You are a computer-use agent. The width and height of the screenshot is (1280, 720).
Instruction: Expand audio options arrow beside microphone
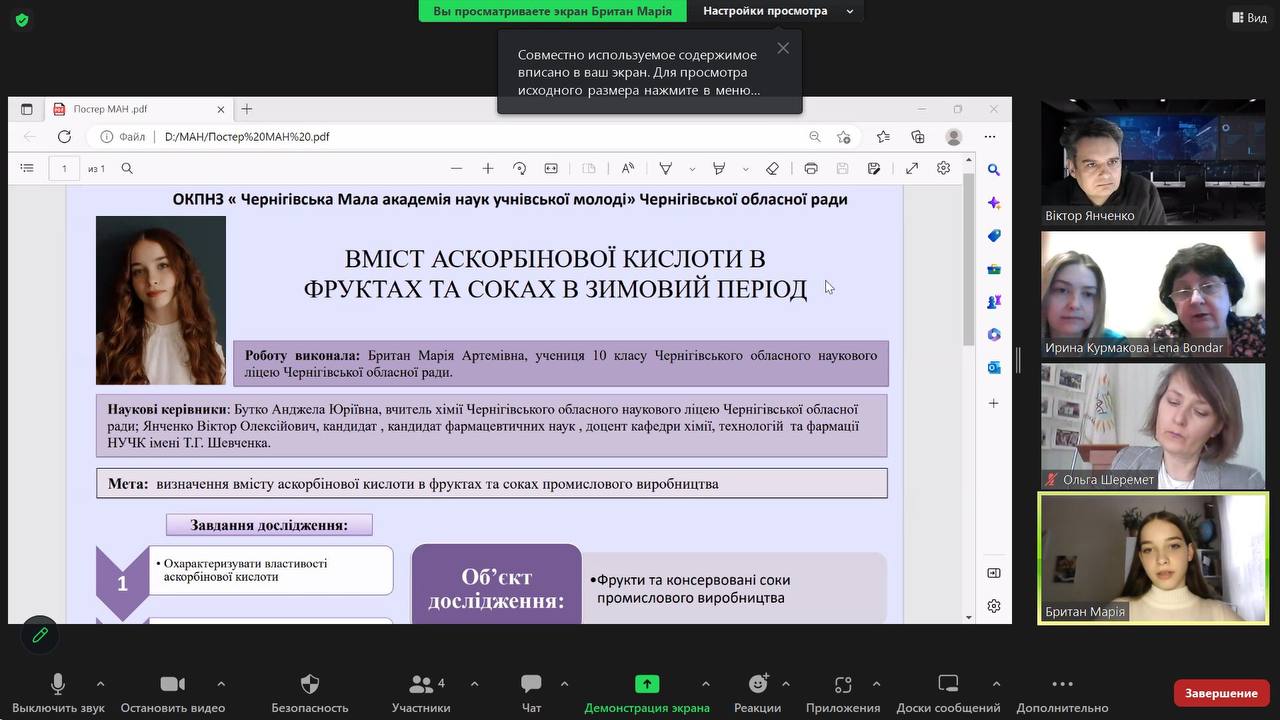pos(100,684)
